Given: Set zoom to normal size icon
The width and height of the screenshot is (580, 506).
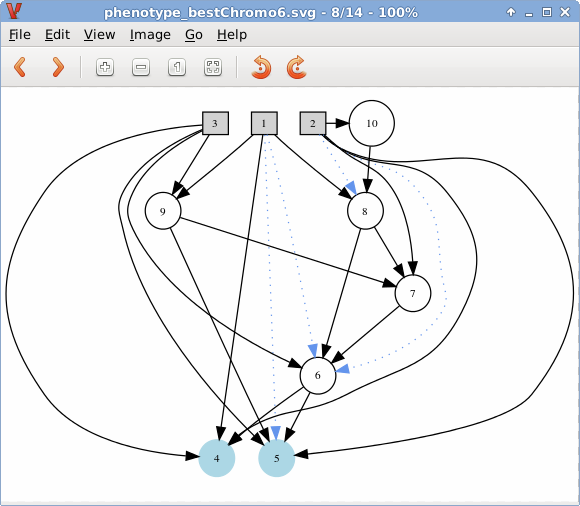Looking at the screenshot, I should [x=177, y=67].
